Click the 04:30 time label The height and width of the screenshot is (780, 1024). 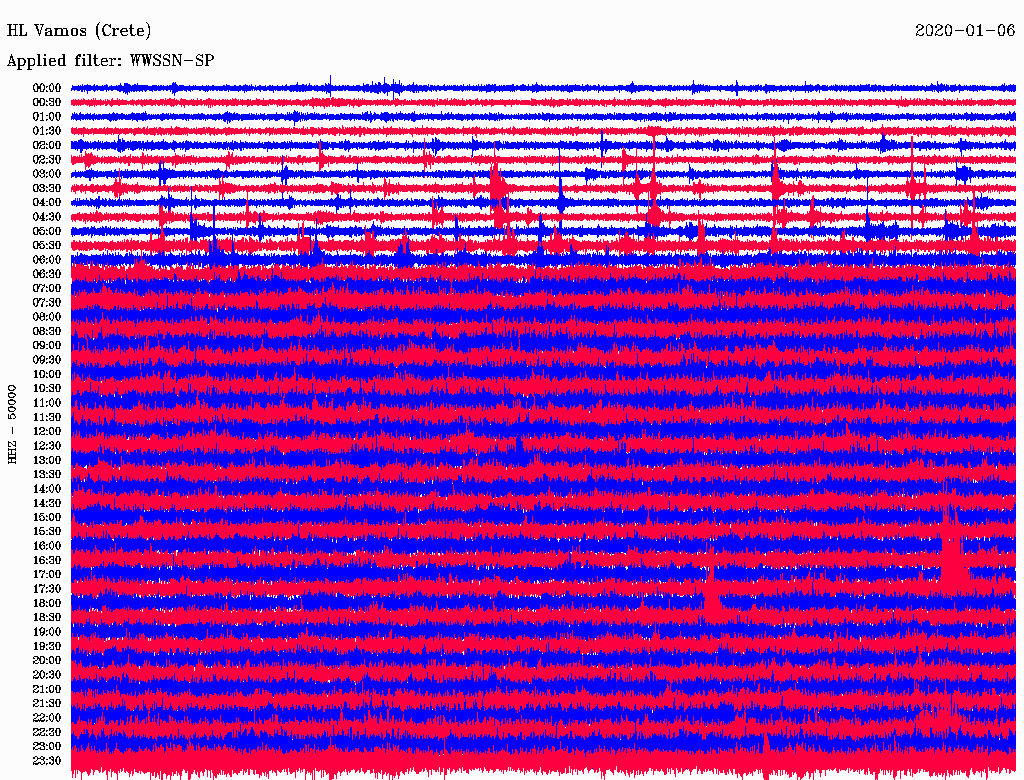pyautogui.click(x=47, y=217)
